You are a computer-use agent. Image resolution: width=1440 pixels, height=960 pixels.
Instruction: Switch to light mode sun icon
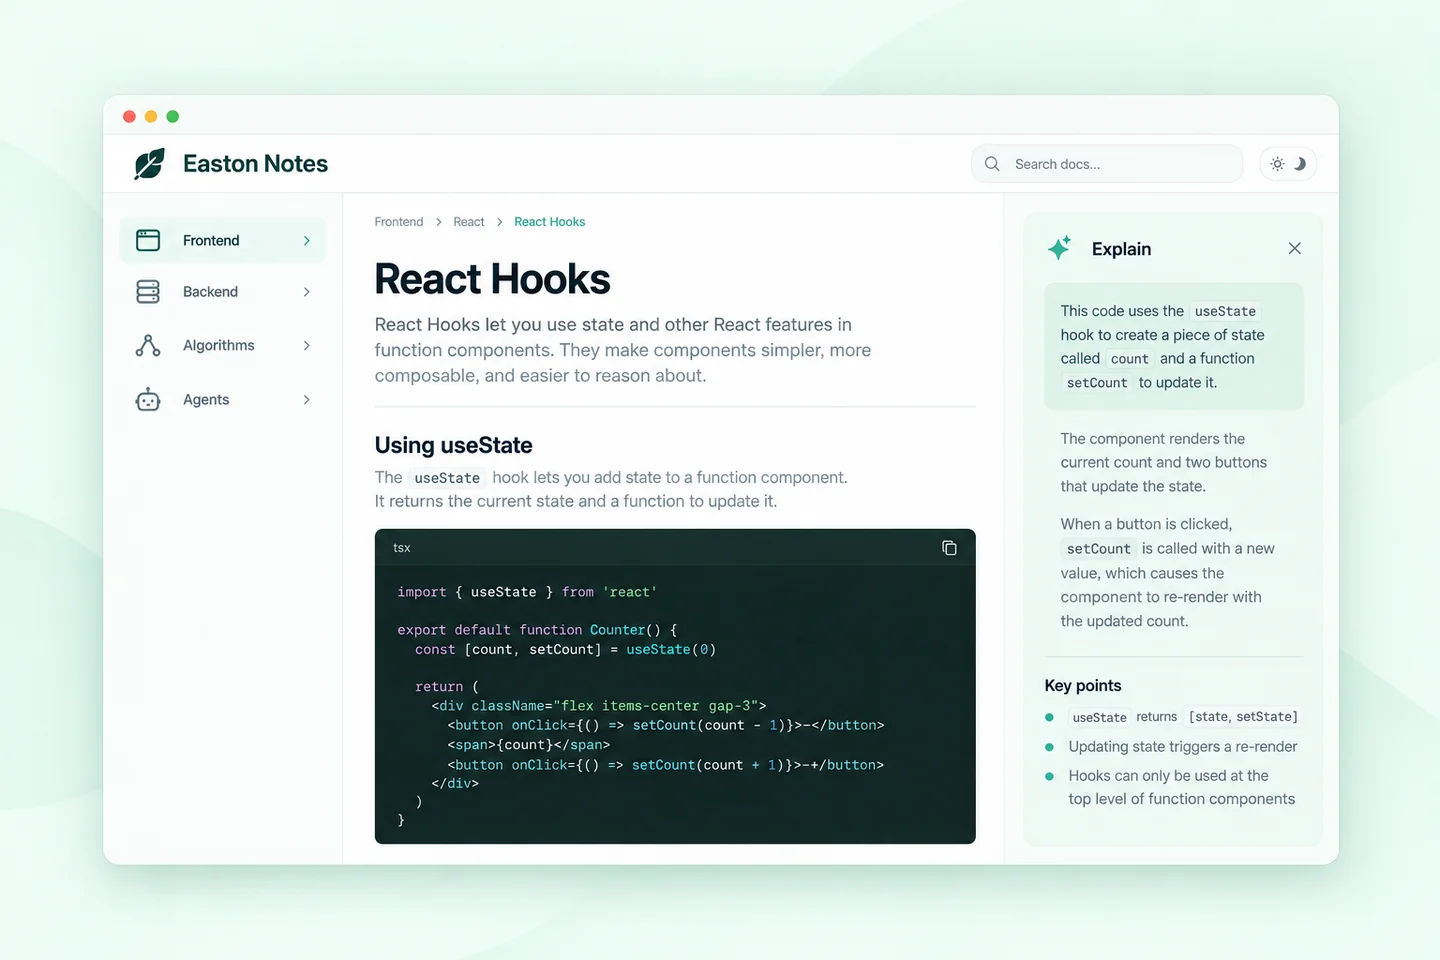[1277, 164]
